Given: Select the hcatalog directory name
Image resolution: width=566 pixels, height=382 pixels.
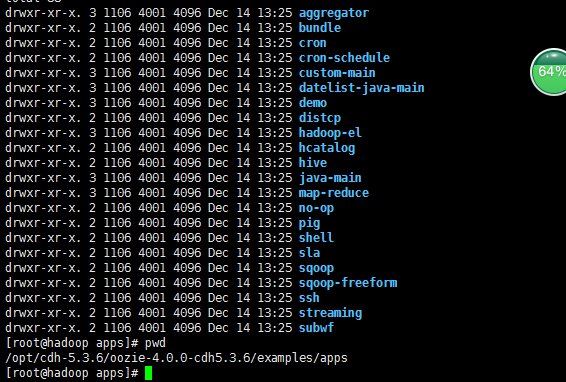Looking at the screenshot, I should click(327, 148).
